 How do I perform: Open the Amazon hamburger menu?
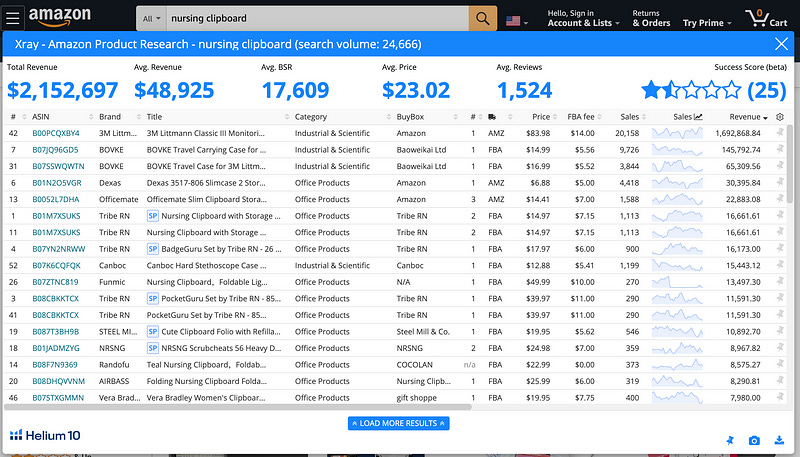13,18
